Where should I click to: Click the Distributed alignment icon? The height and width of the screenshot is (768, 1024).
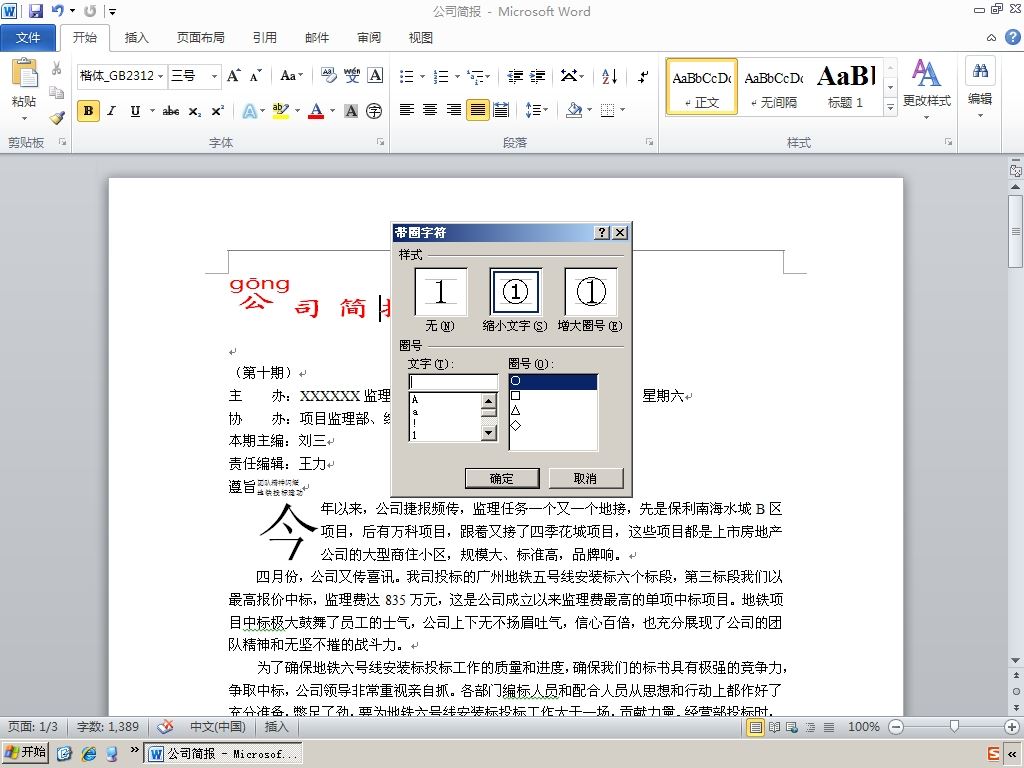pyautogui.click(x=501, y=110)
